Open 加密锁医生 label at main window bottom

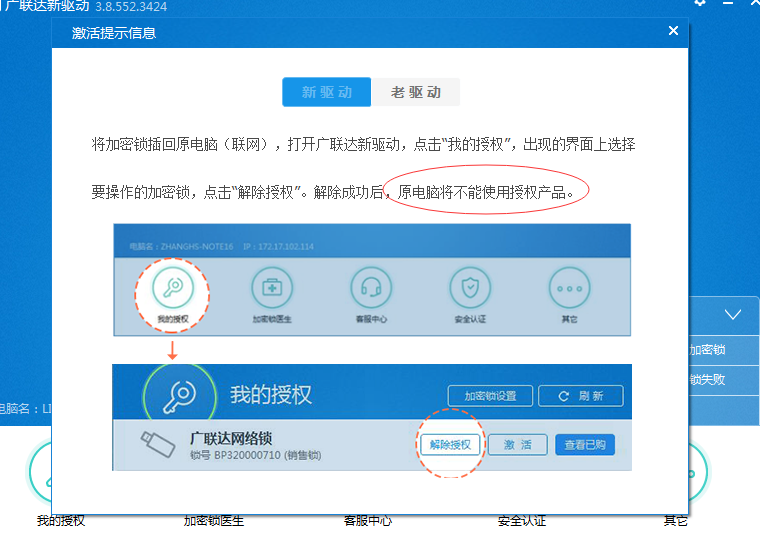pyautogui.click(x=214, y=521)
